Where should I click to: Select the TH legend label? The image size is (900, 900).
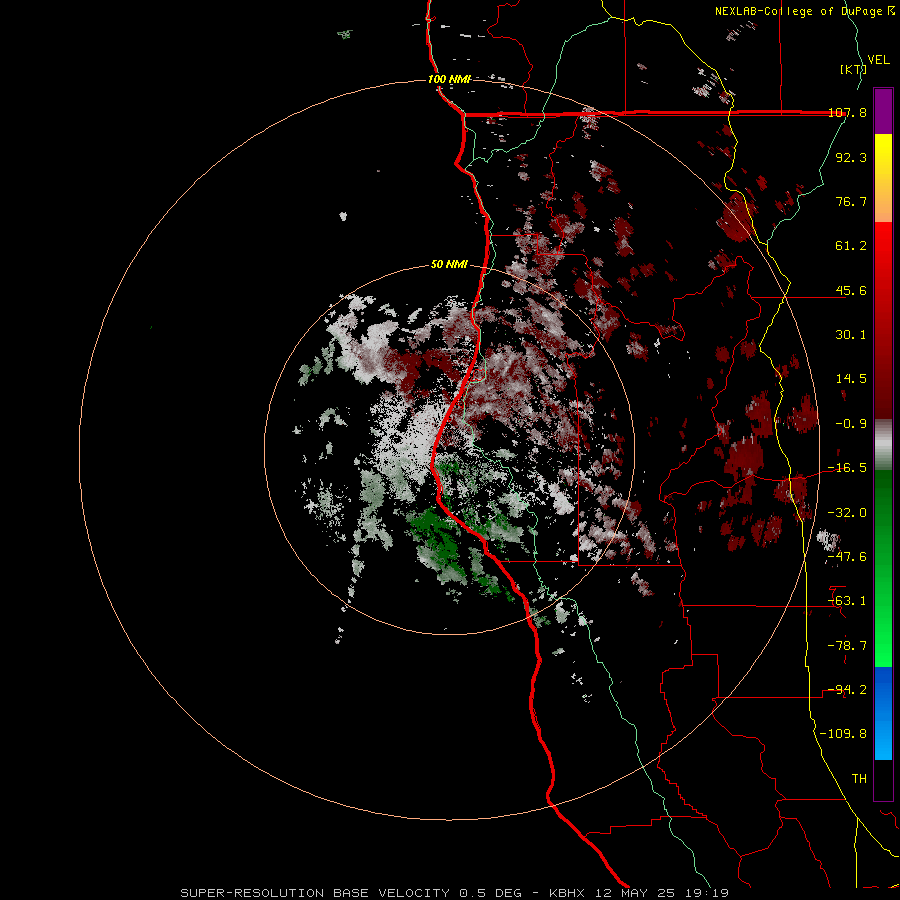tap(859, 779)
